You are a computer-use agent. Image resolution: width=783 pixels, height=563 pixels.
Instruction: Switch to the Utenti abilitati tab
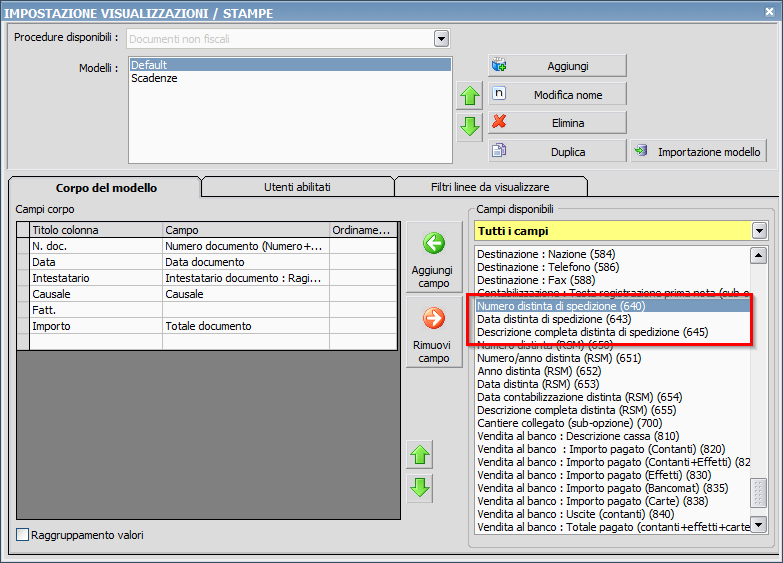click(x=297, y=187)
